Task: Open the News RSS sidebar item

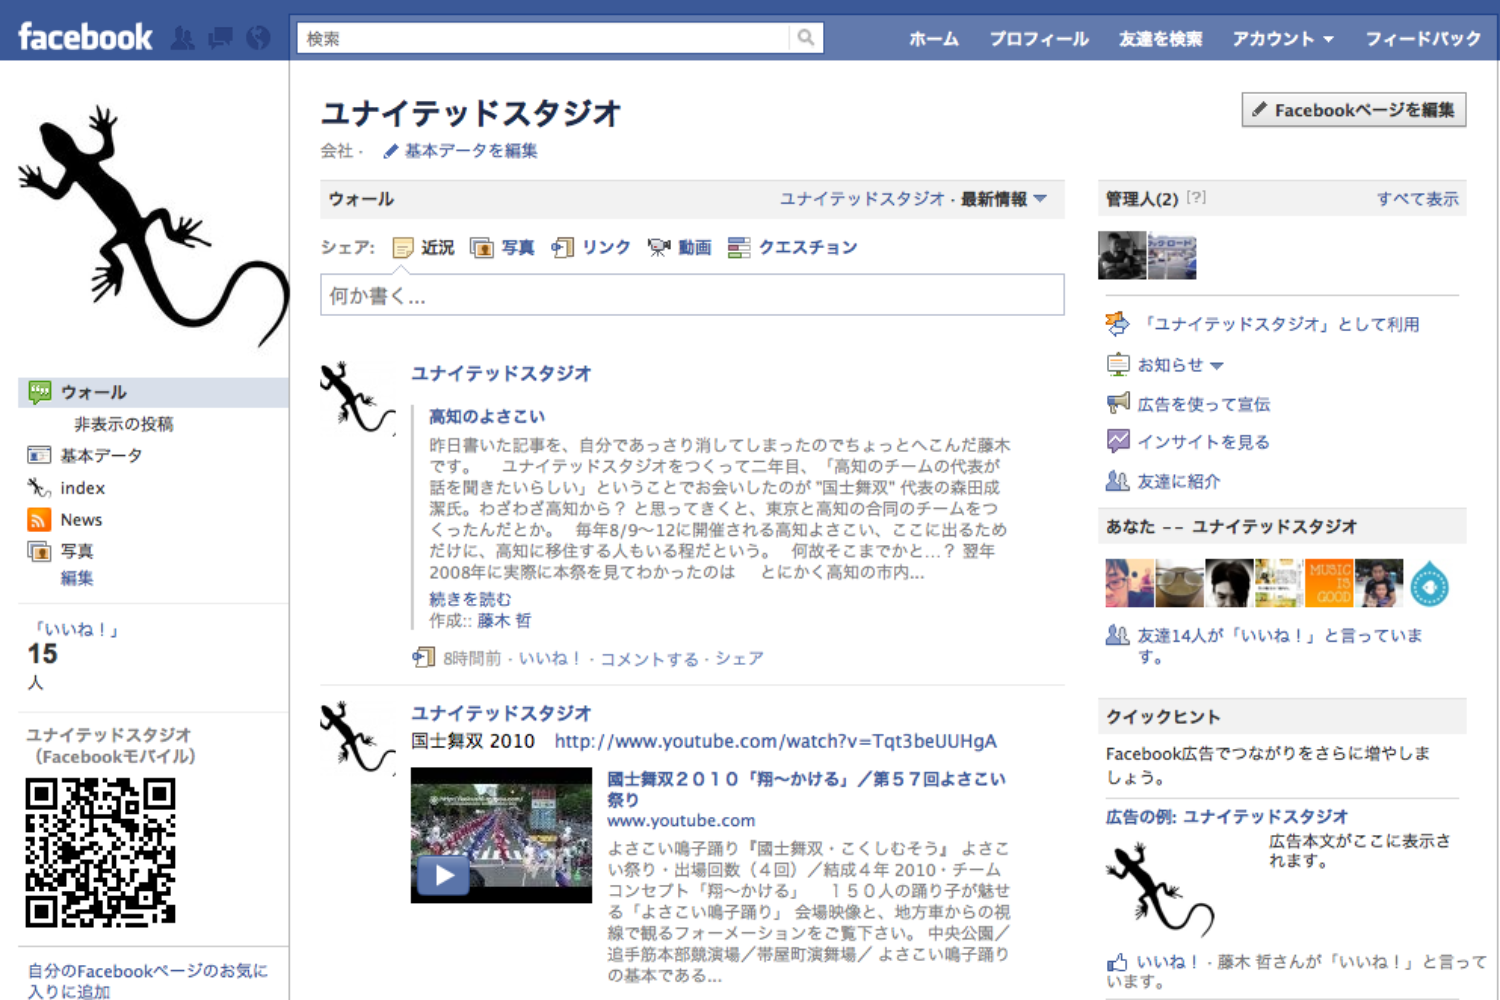Action: pyautogui.click(x=80, y=520)
